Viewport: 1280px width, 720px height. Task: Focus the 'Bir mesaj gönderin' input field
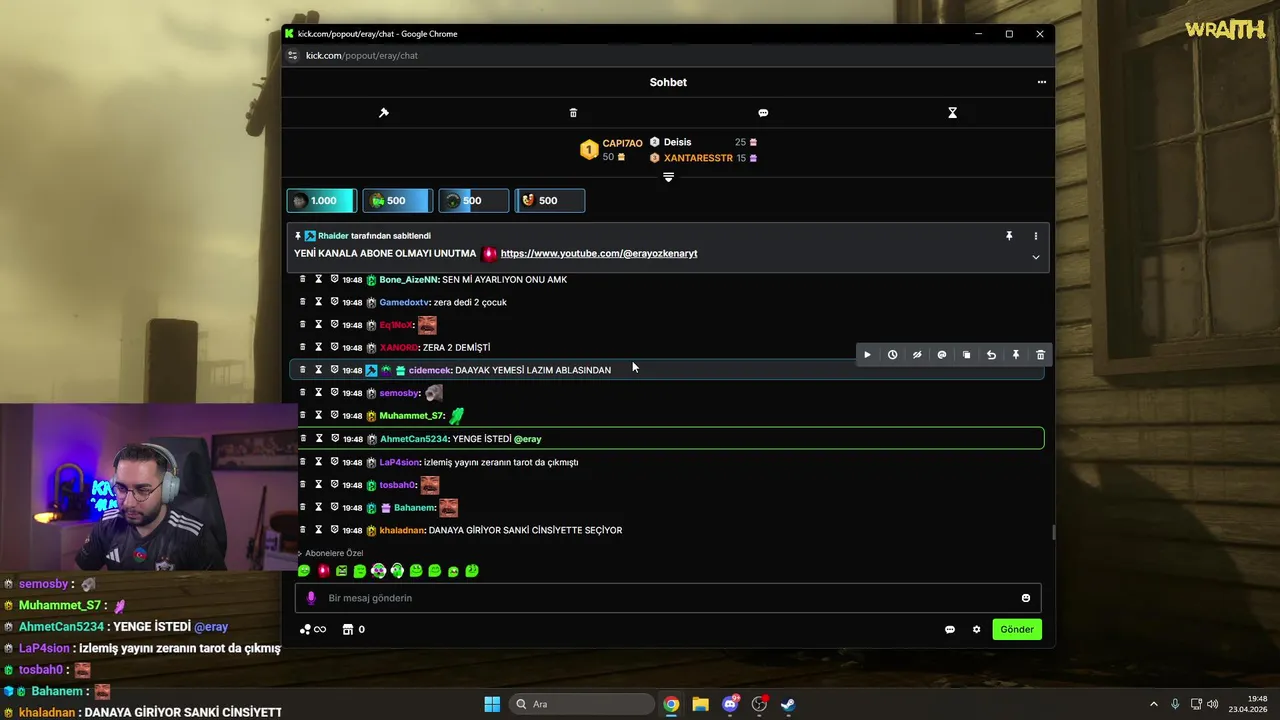(668, 598)
